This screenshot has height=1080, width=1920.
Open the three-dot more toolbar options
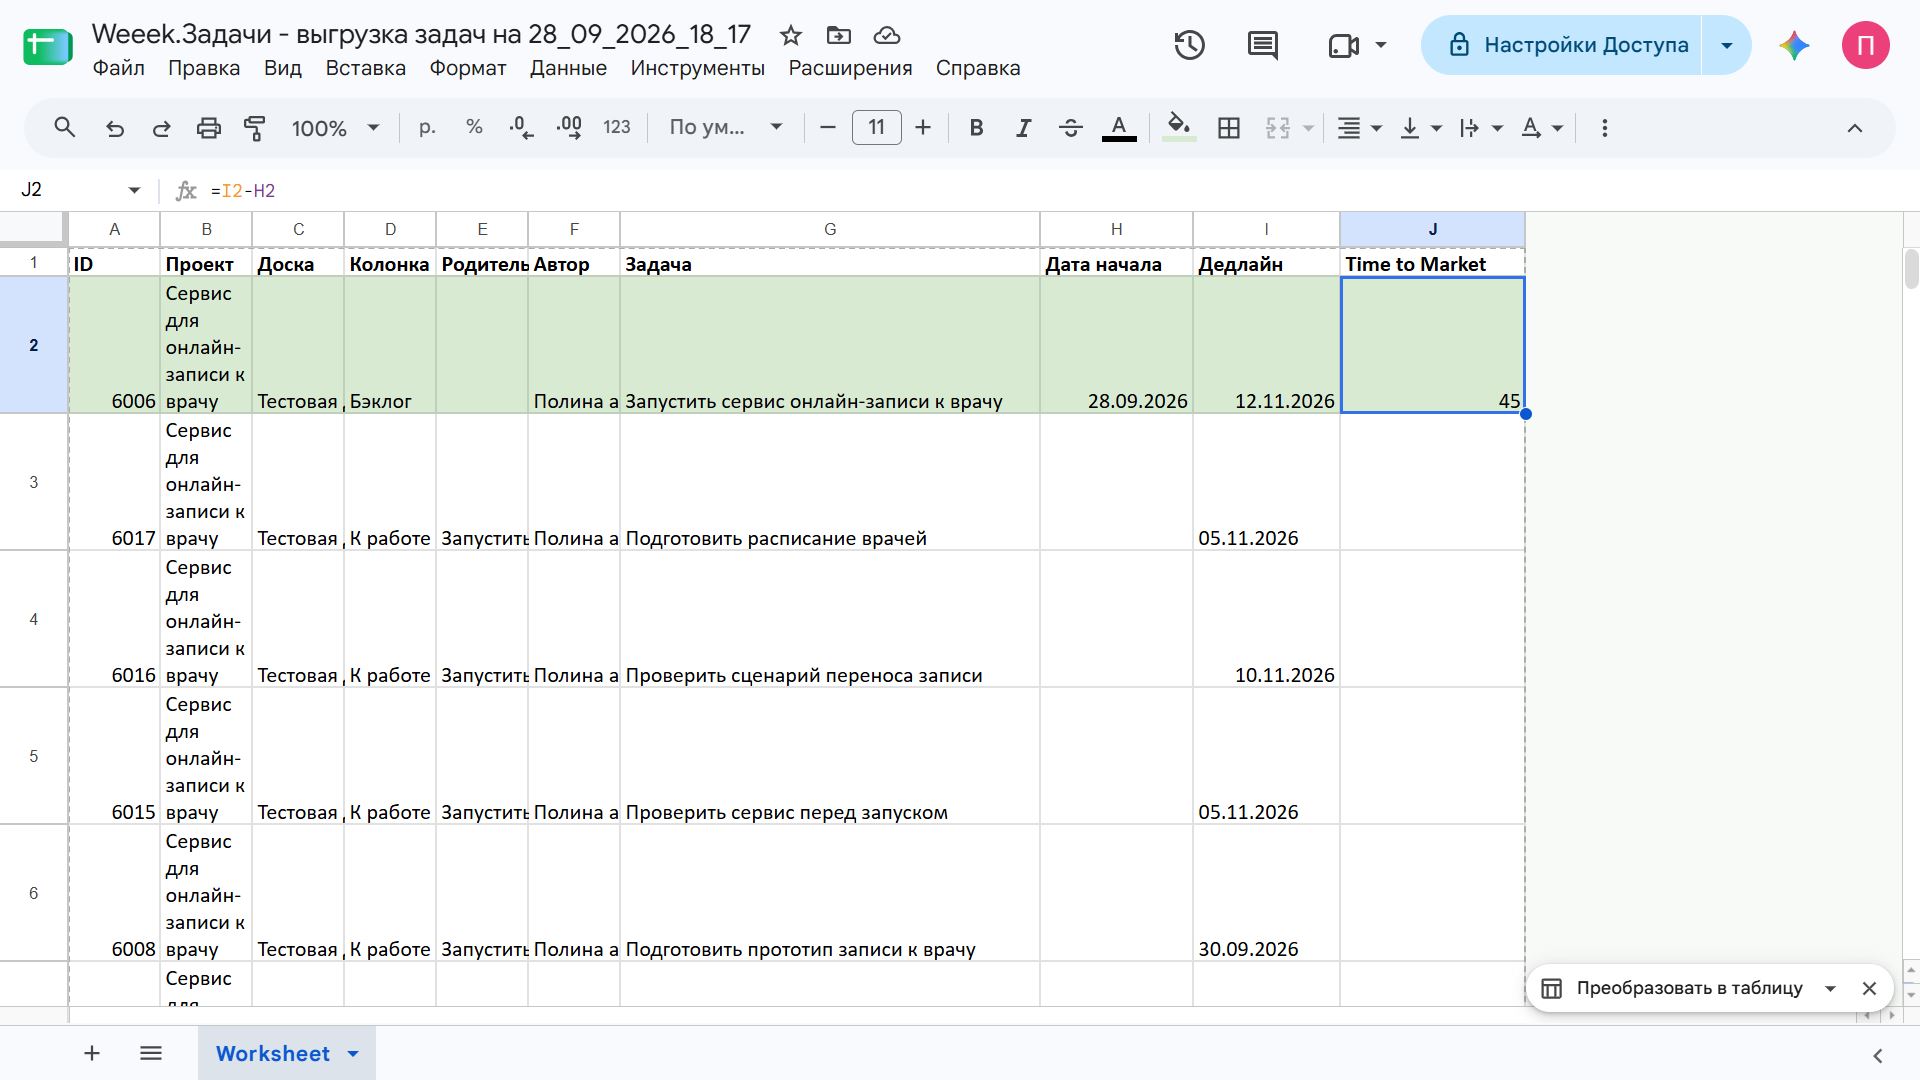pos(1605,128)
